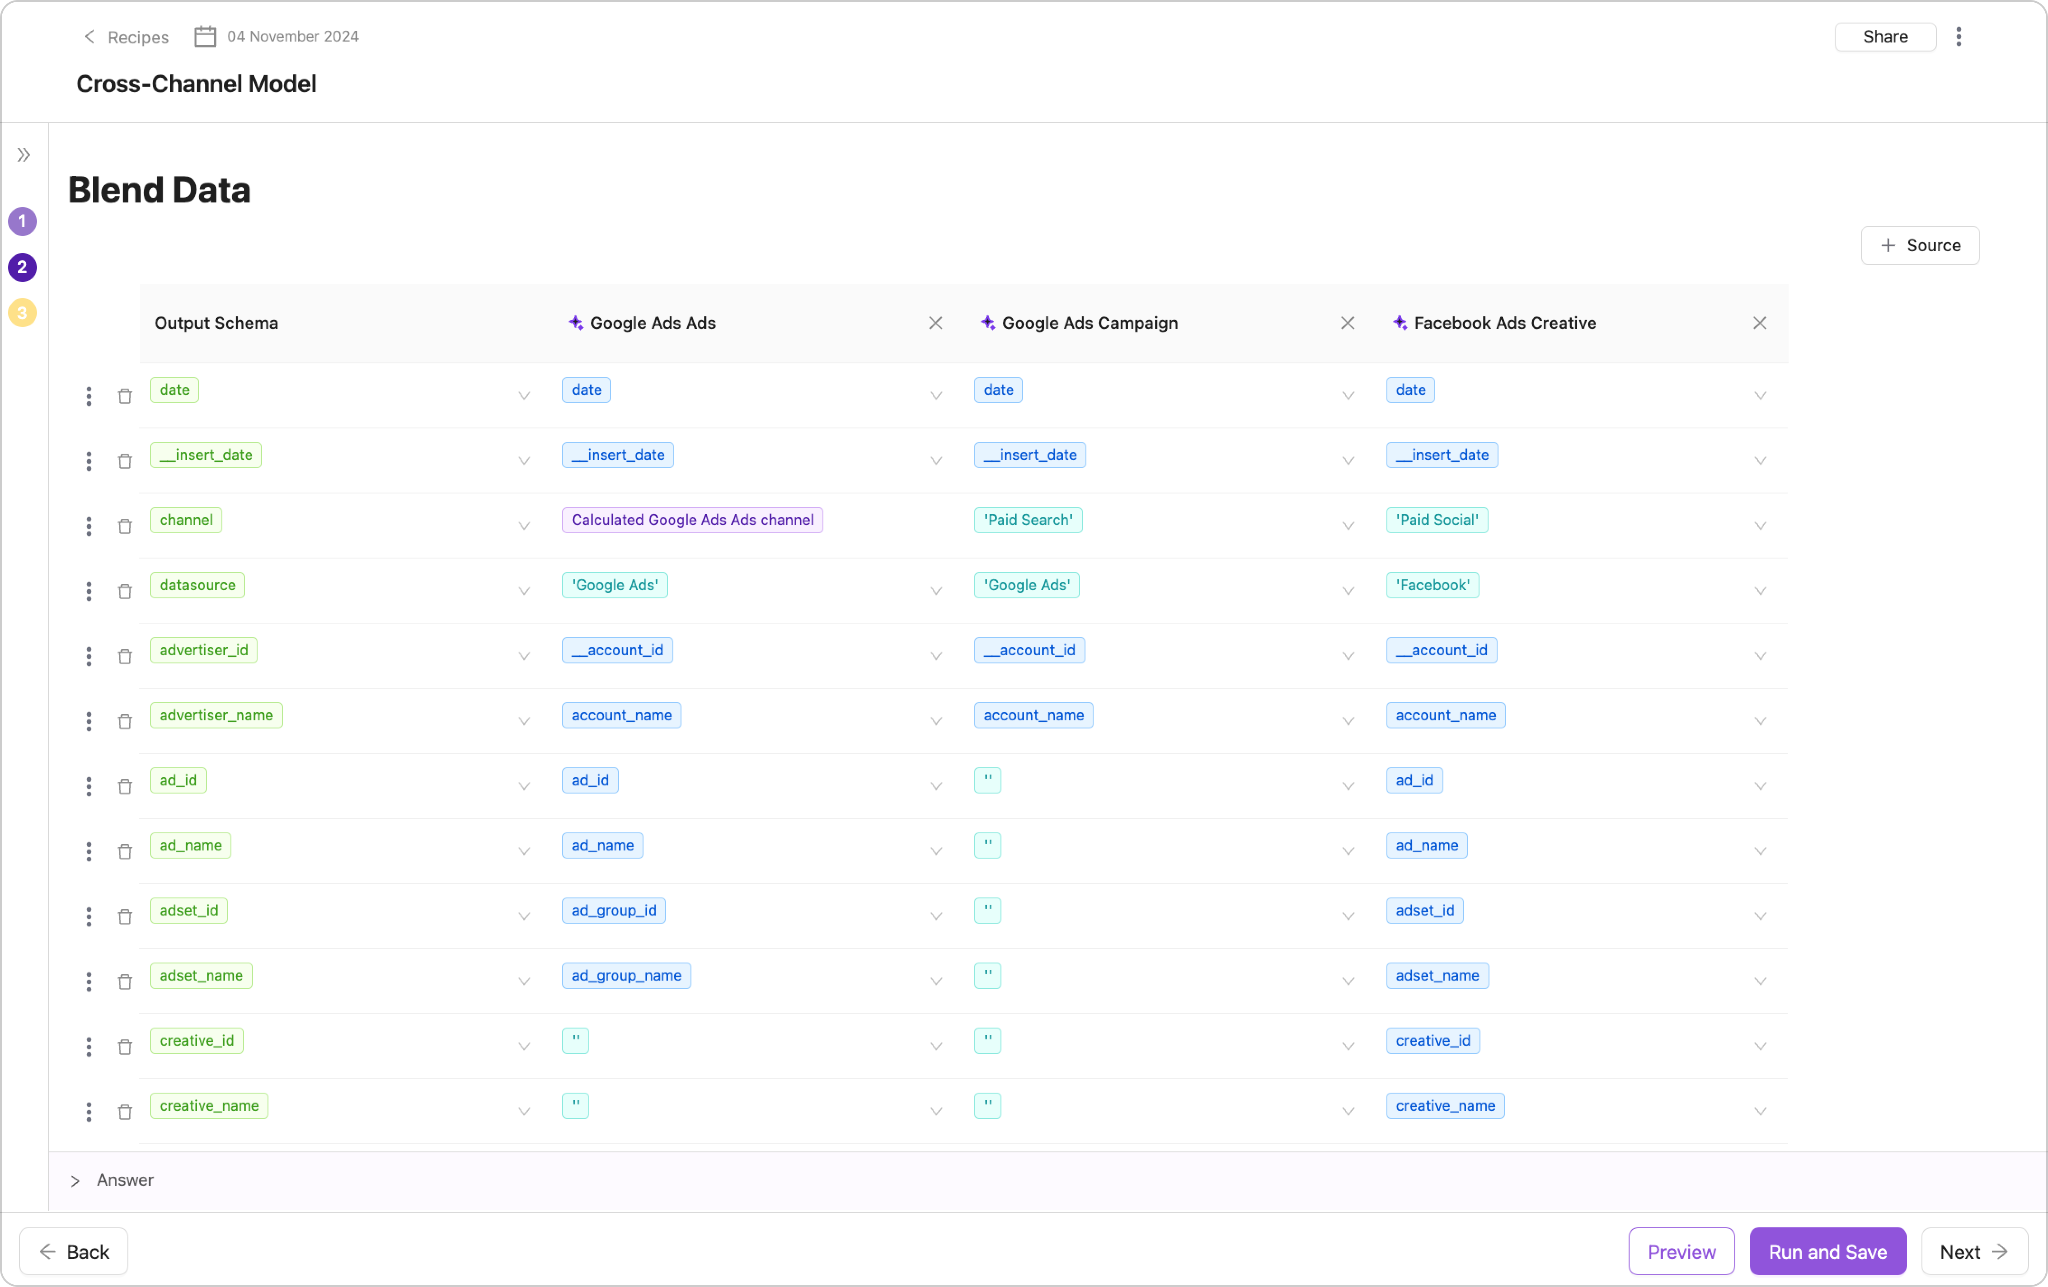Remove Google Ads Campaign source column
The height and width of the screenshot is (1287, 2048).
(1347, 323)
